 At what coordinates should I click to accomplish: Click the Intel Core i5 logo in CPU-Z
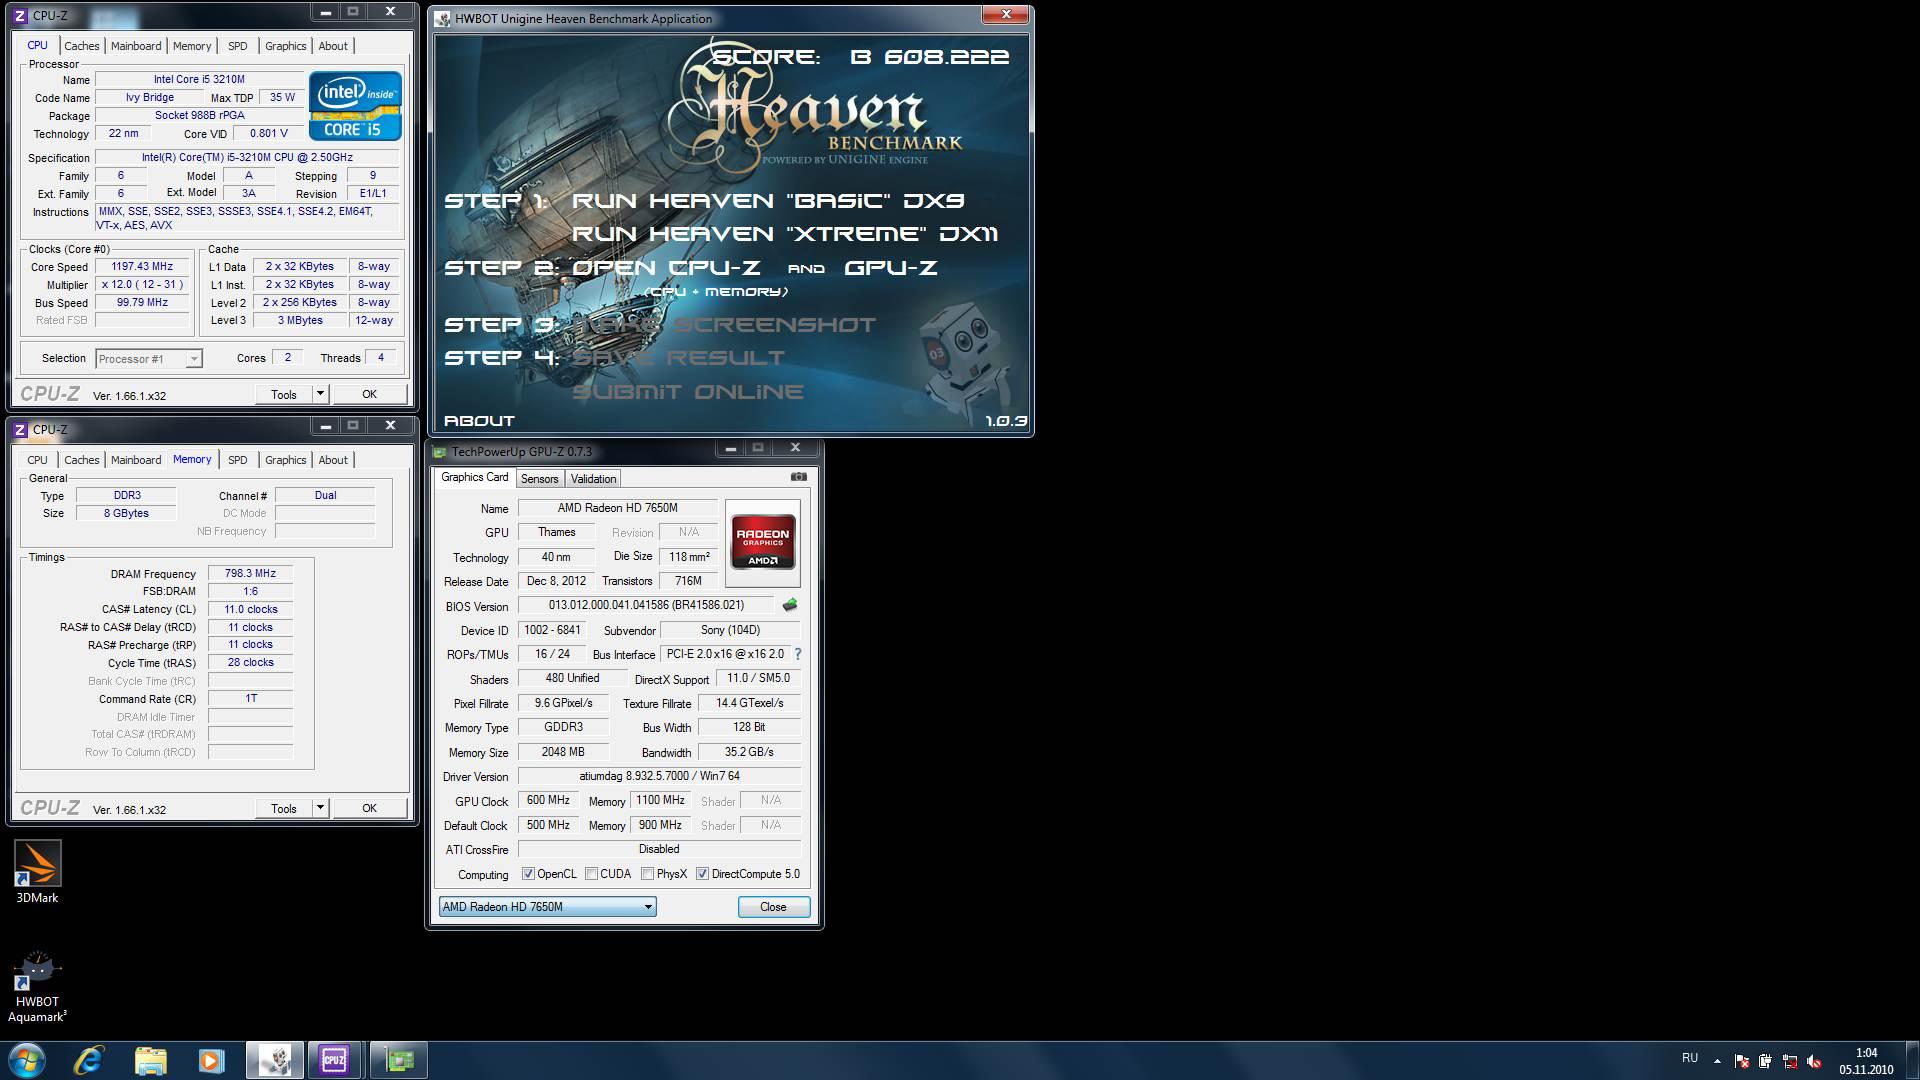355,105
